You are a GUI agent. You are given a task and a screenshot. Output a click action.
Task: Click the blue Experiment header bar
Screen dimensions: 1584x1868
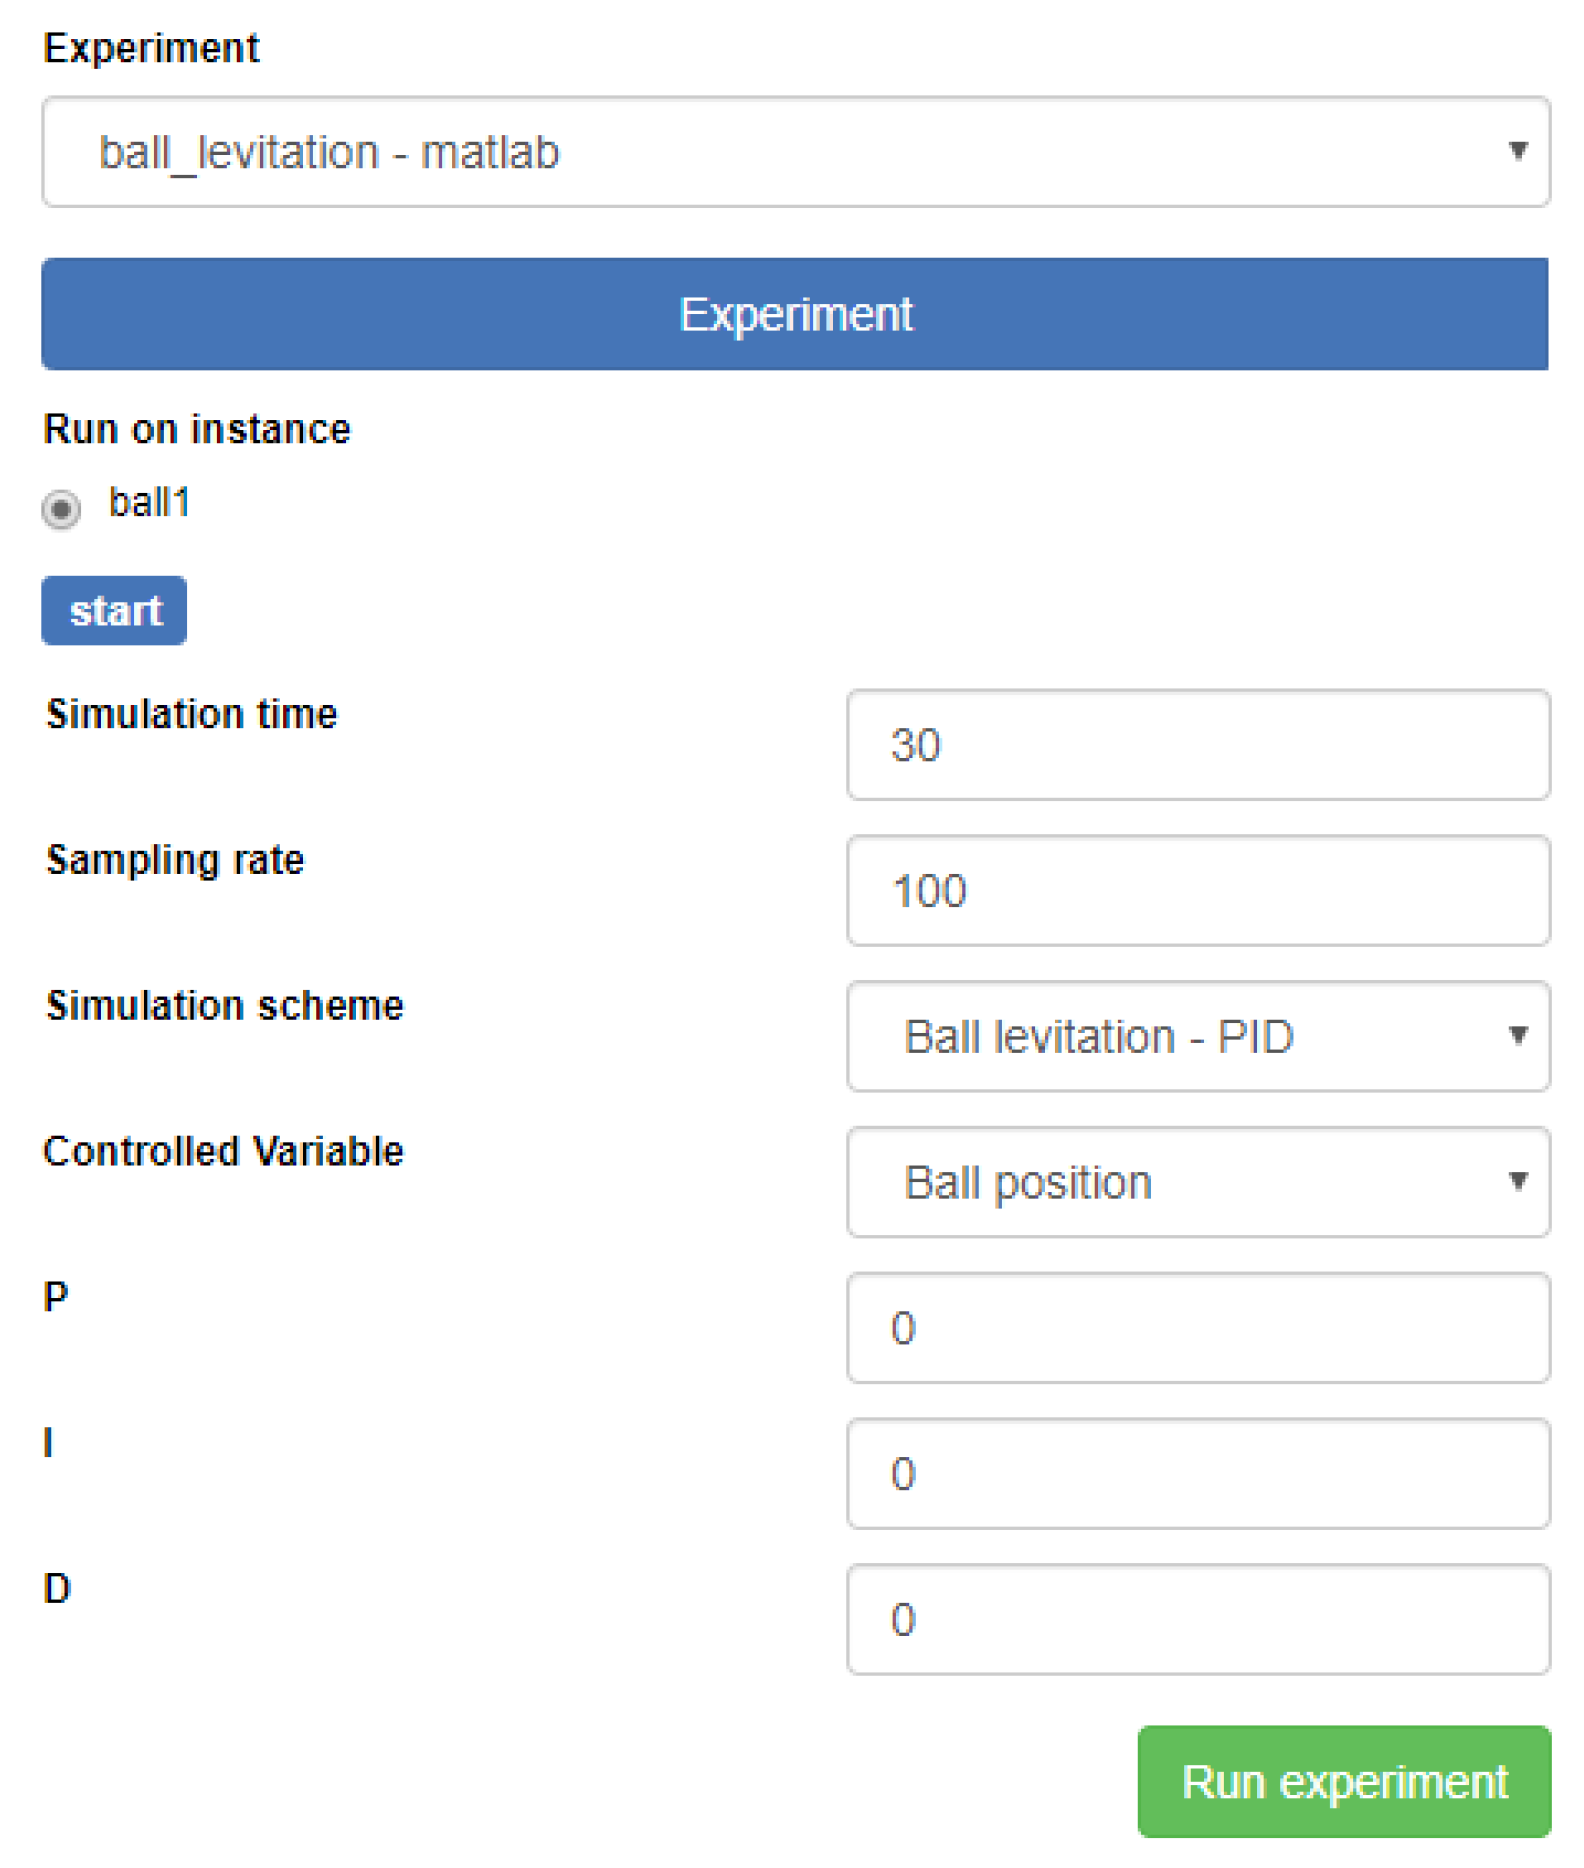795,314
